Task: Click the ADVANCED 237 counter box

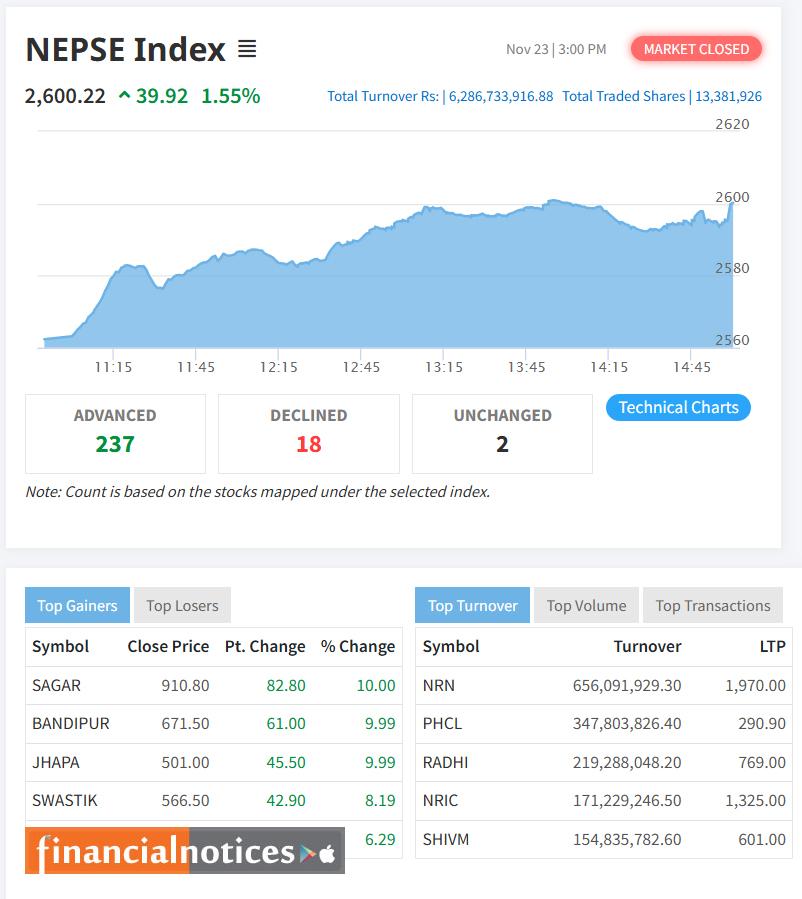Action: click(115, 433)
